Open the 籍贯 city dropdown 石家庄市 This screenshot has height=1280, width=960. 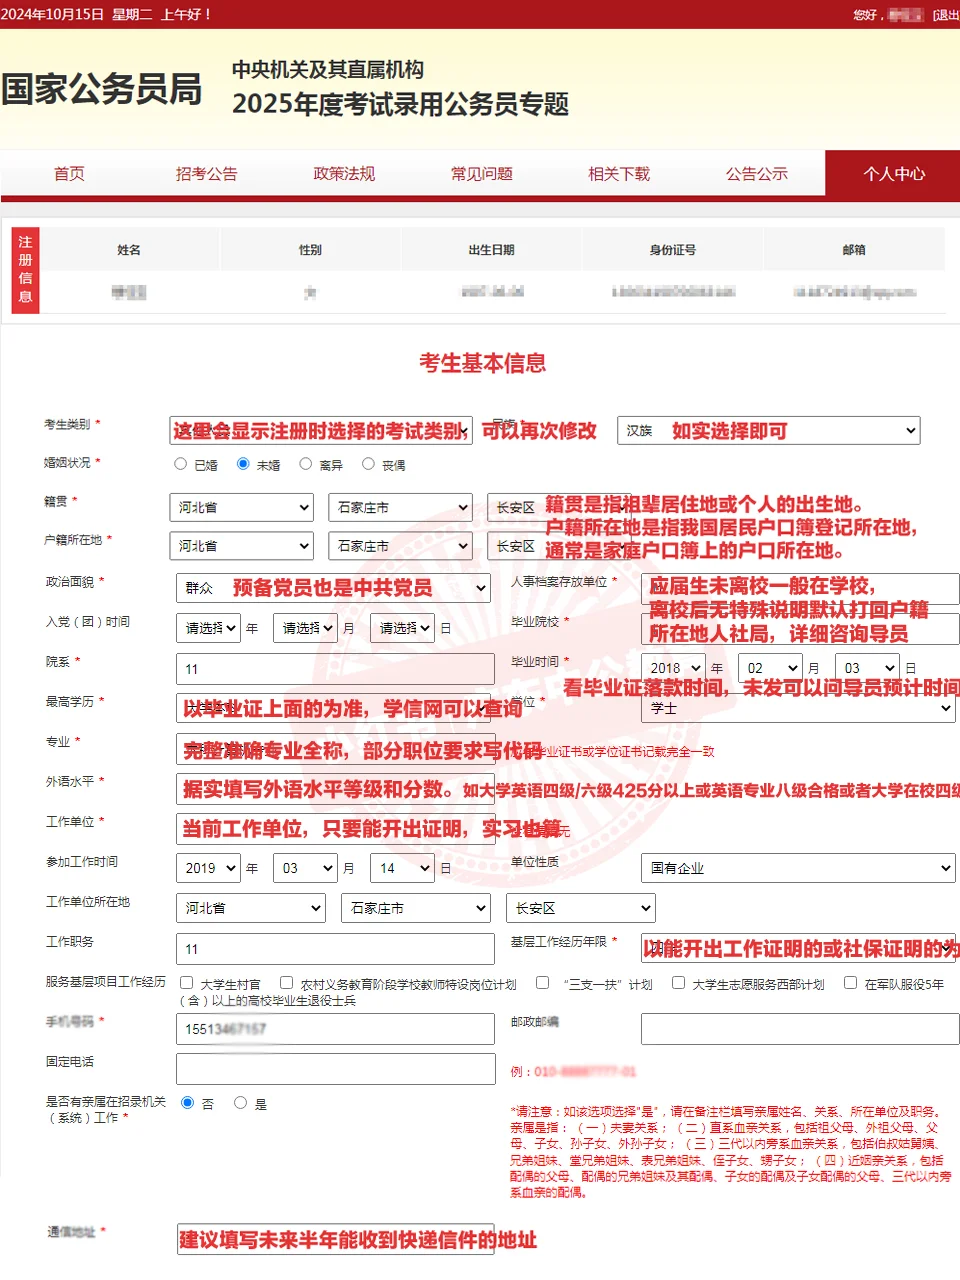coord(400,507)
